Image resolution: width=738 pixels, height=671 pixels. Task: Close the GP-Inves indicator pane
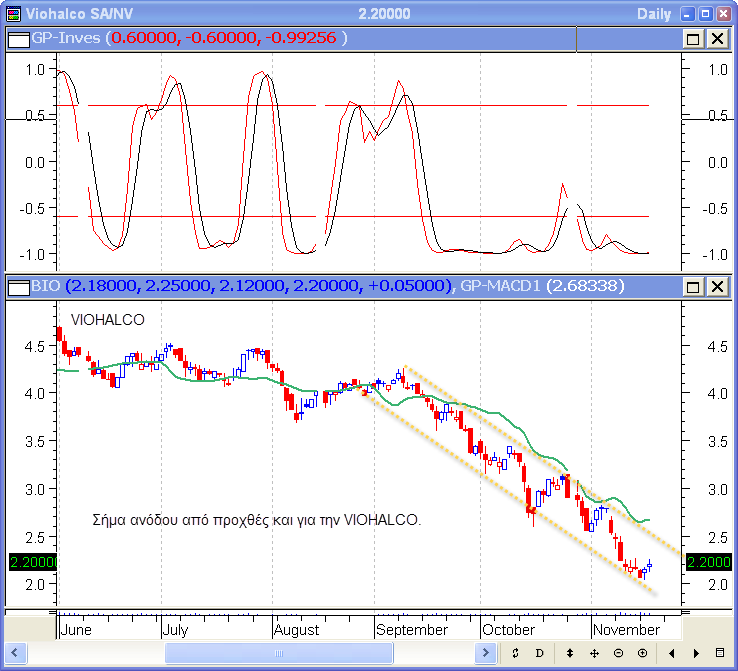coord(717,38)
